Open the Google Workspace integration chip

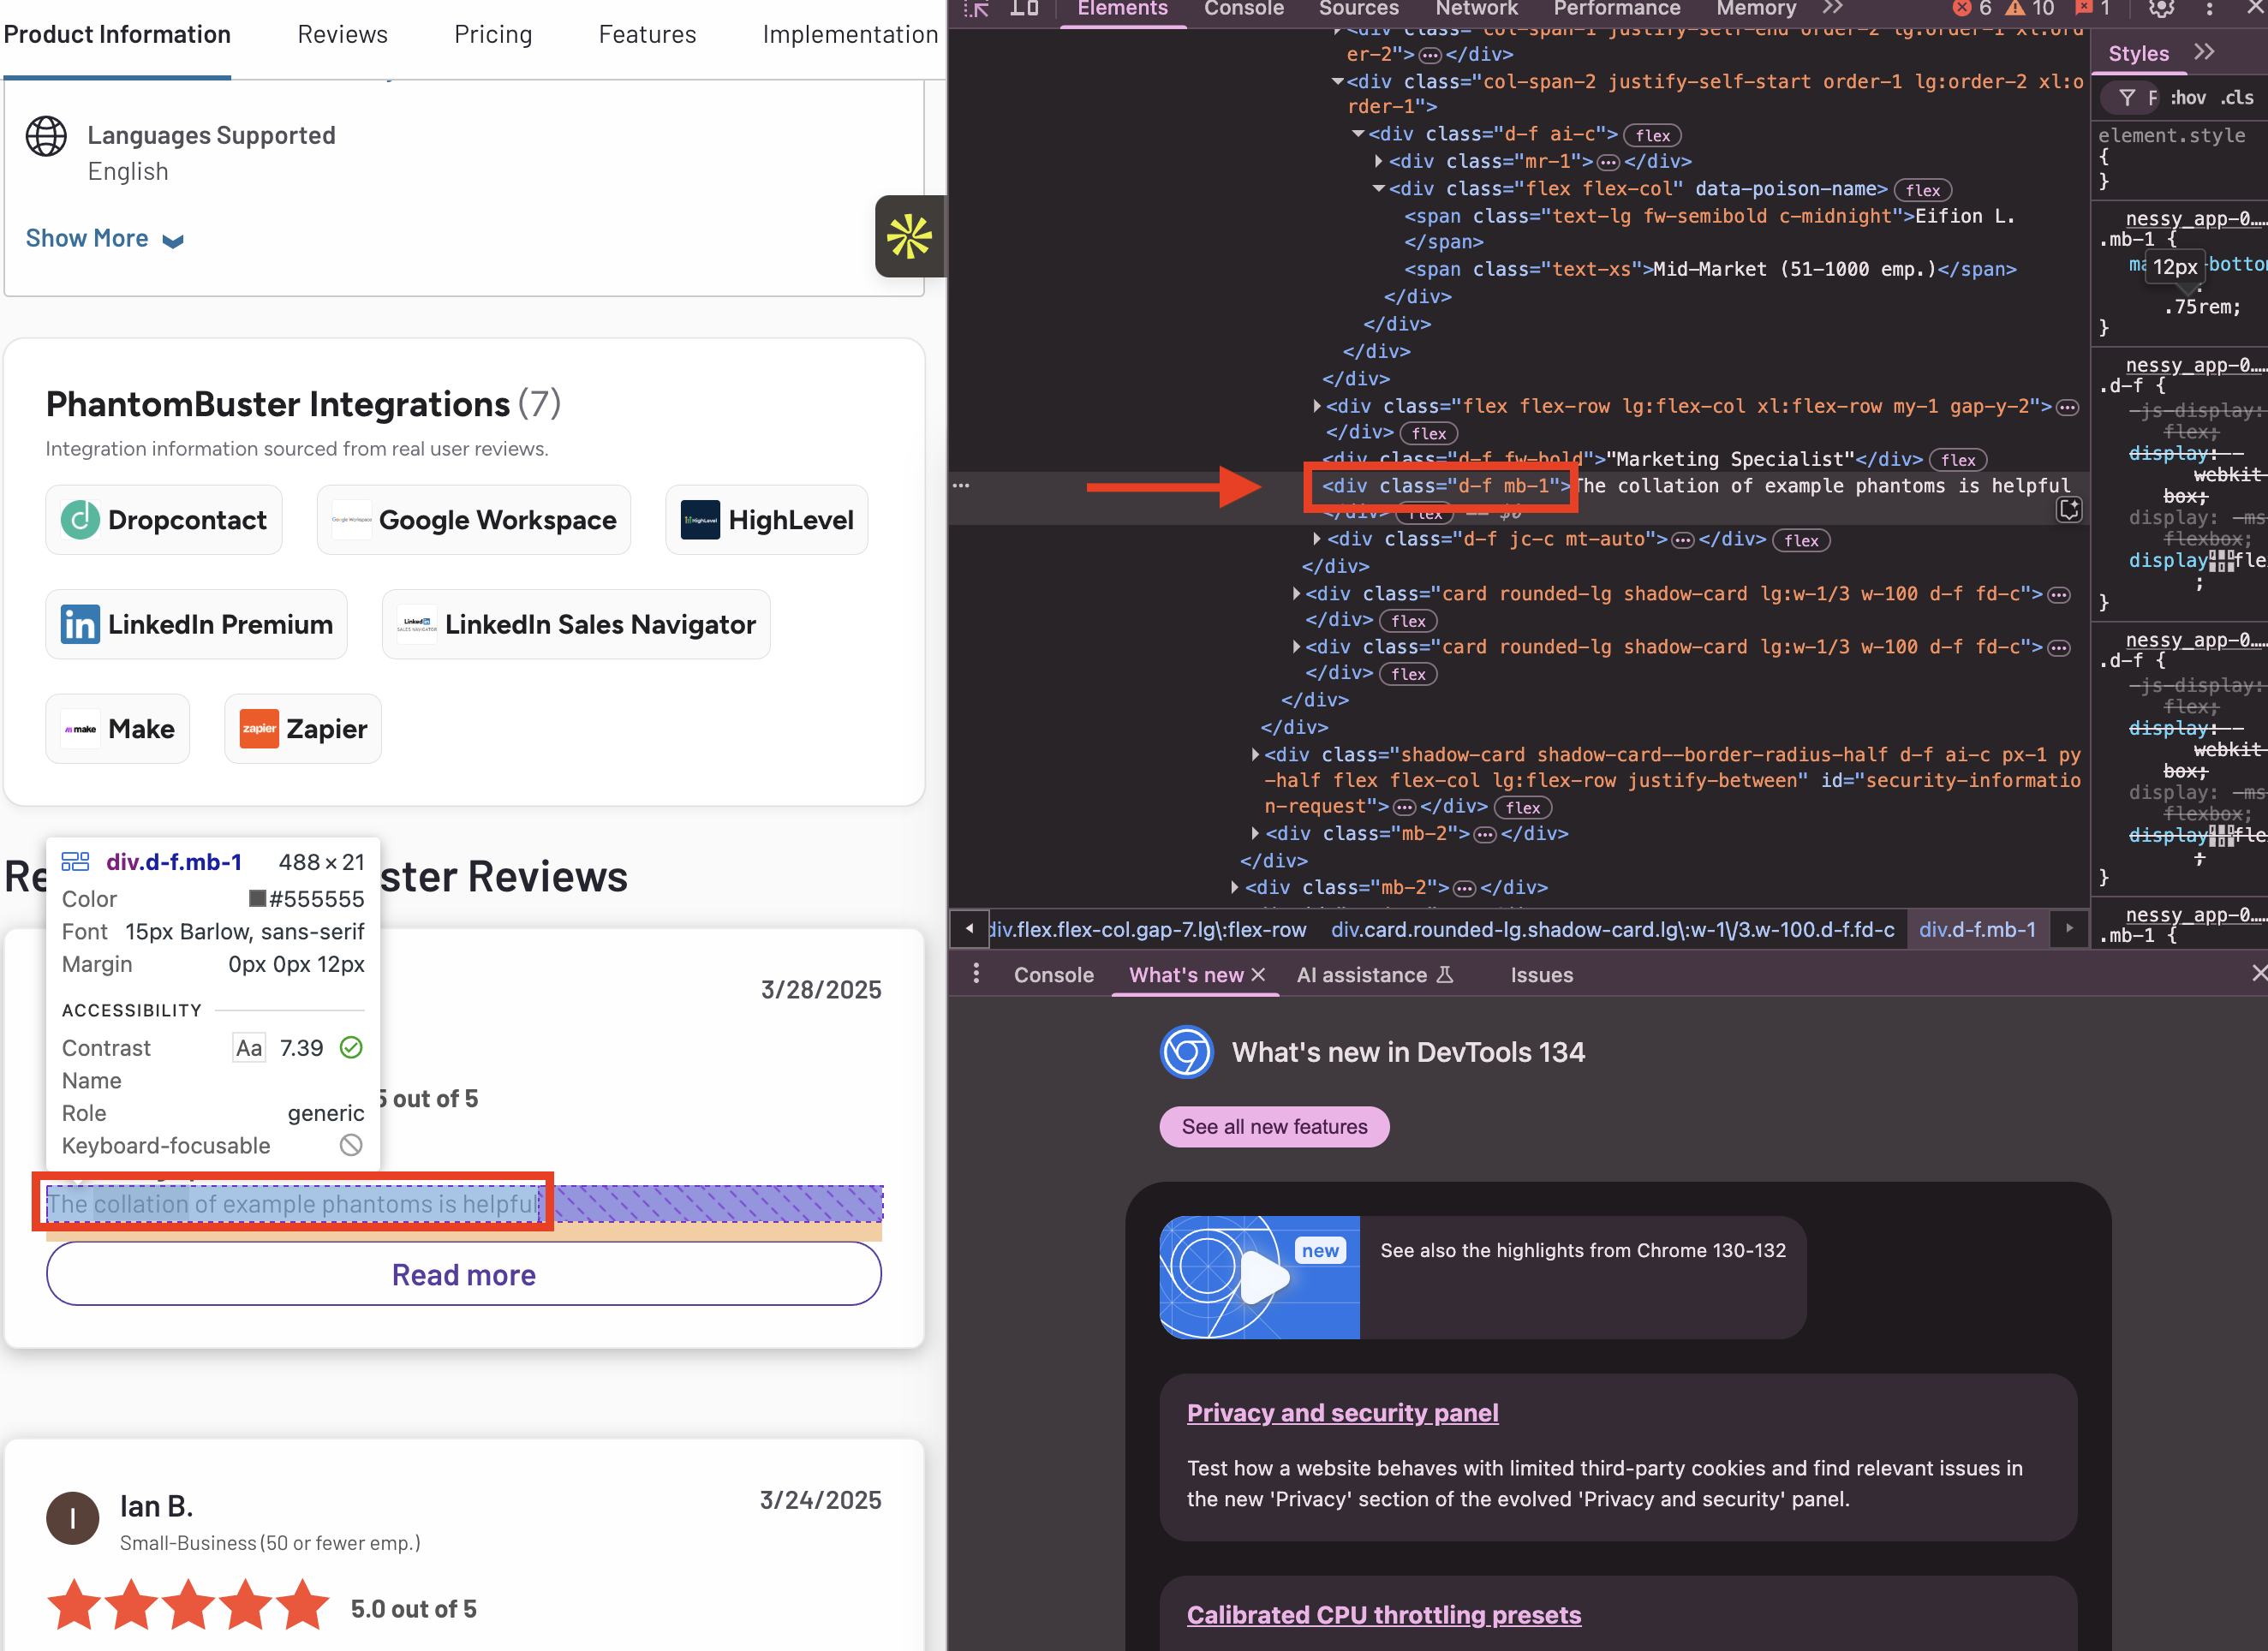click(x=474, y=520)
